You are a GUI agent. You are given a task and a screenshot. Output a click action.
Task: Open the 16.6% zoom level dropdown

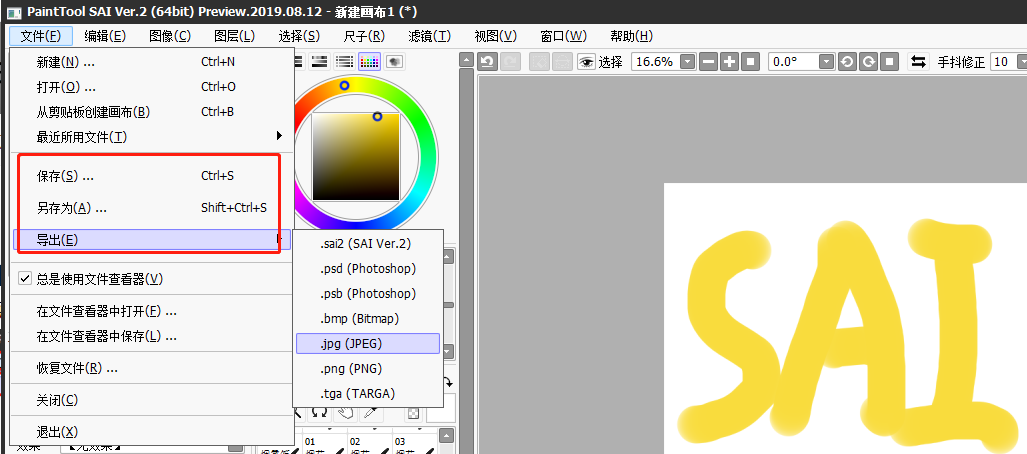click(688, 62)
